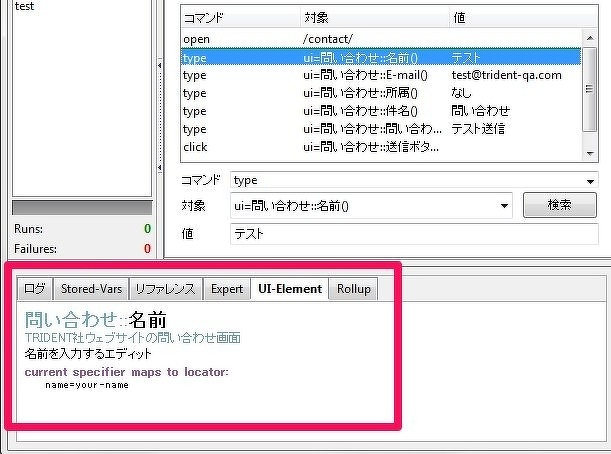This screenshot has width=611, height=454.
Task: Click the 値 input field
Action: coord(413,233)
